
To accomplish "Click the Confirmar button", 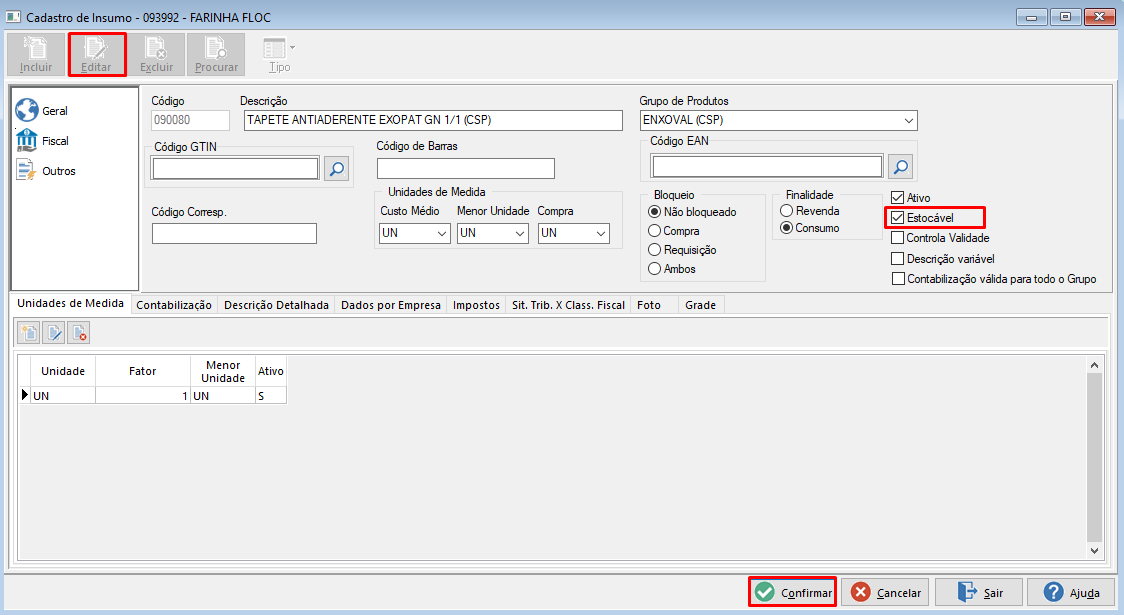I will (x=793, y=592).
